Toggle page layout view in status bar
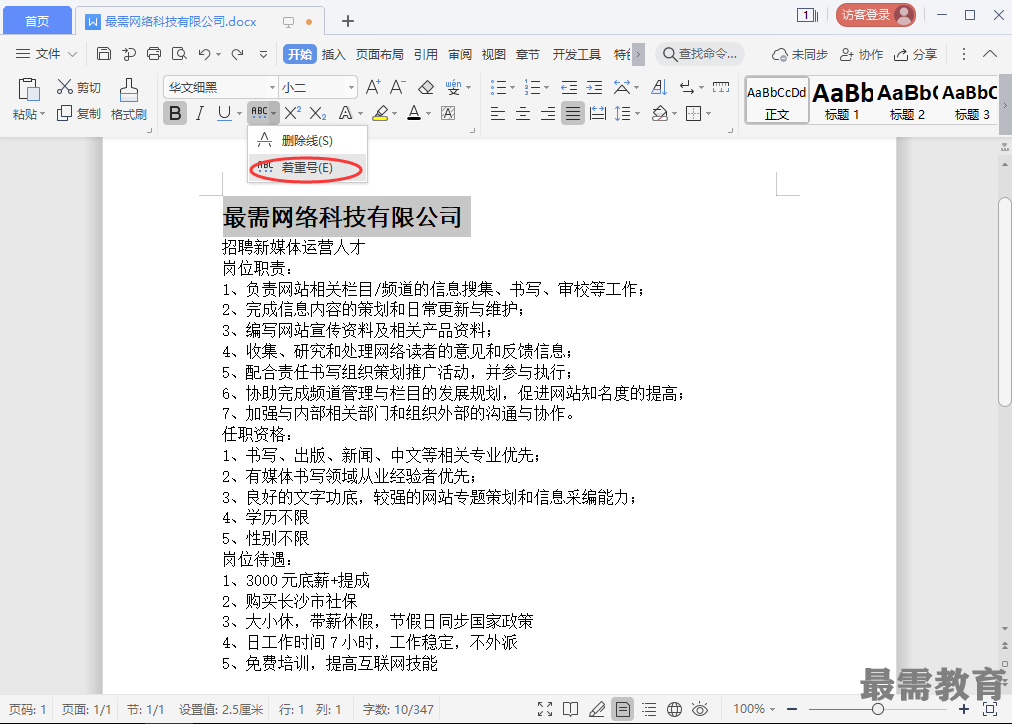The height and width of the screenshot is (724, 1012). point(623,709)
